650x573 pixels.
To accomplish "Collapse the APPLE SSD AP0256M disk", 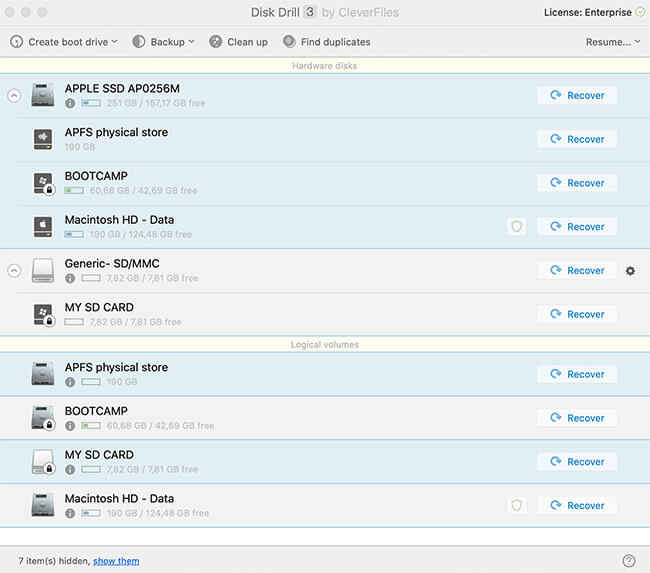I will [x=14, y=96].
